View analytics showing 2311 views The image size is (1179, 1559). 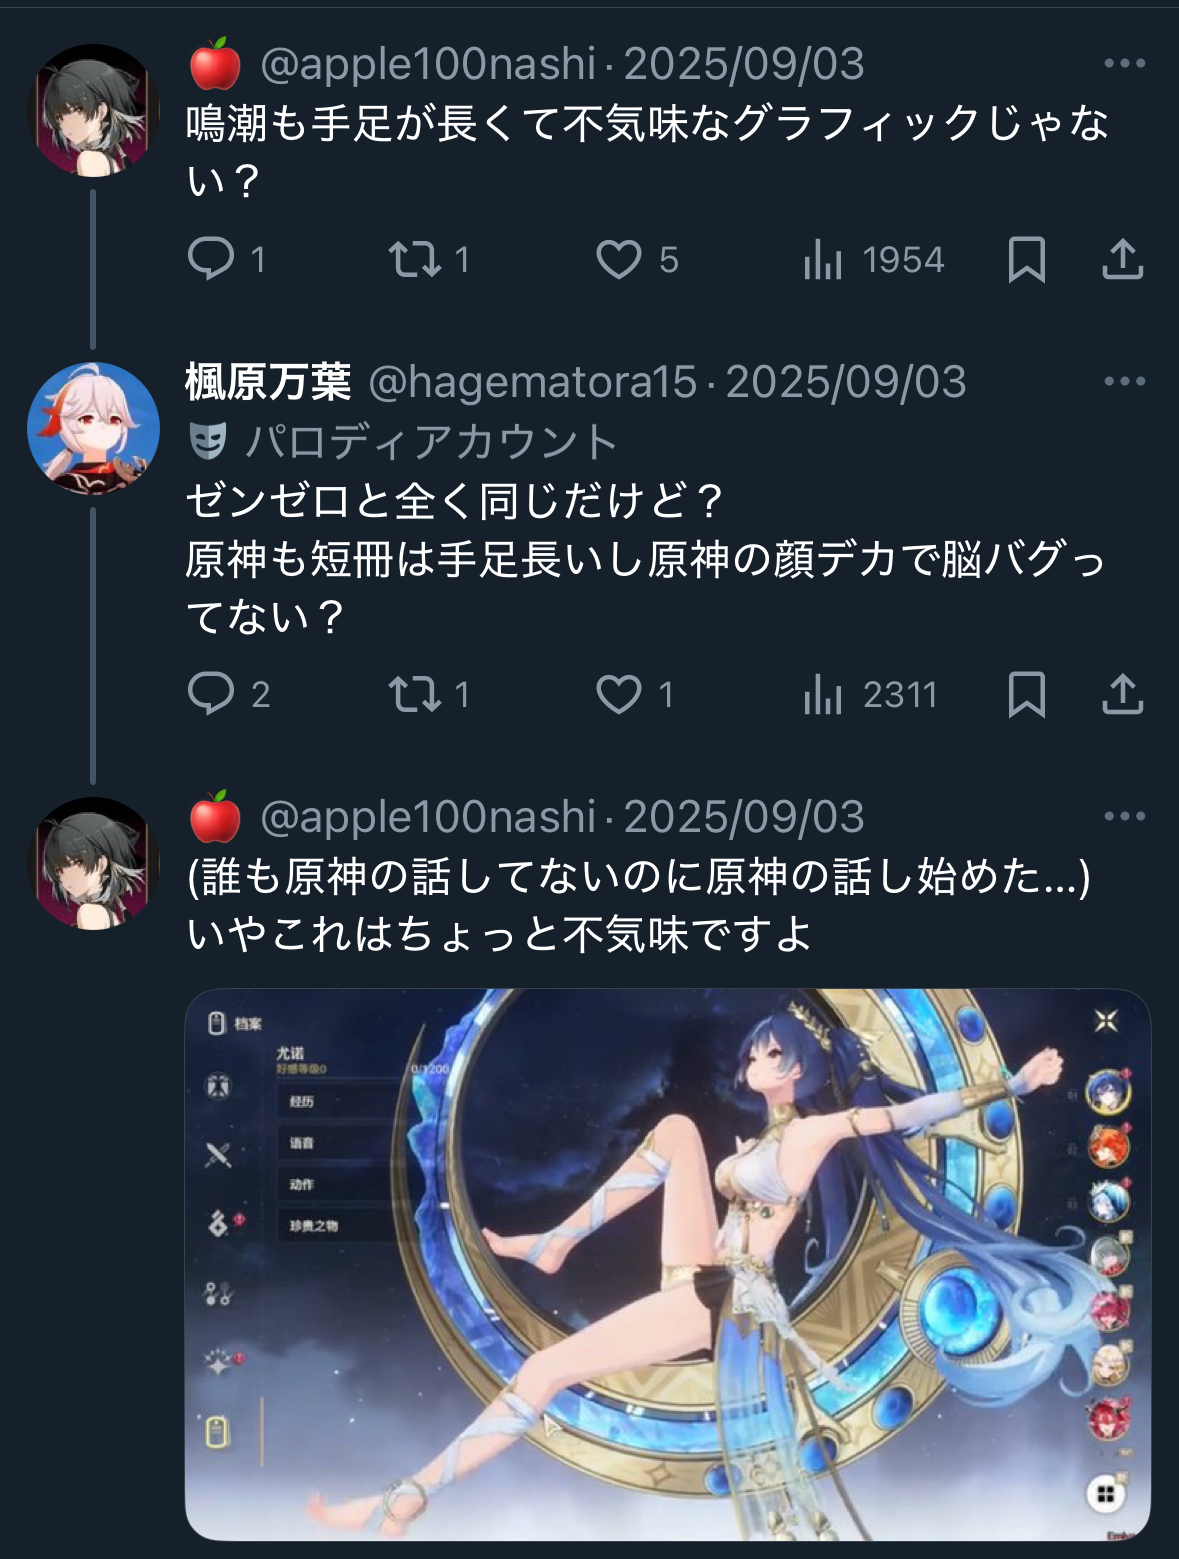pos(870,695)
